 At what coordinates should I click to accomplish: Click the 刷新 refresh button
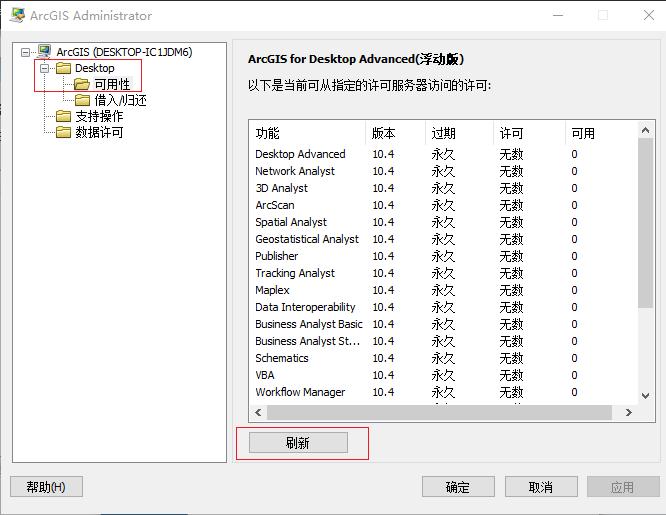point(298,443)
